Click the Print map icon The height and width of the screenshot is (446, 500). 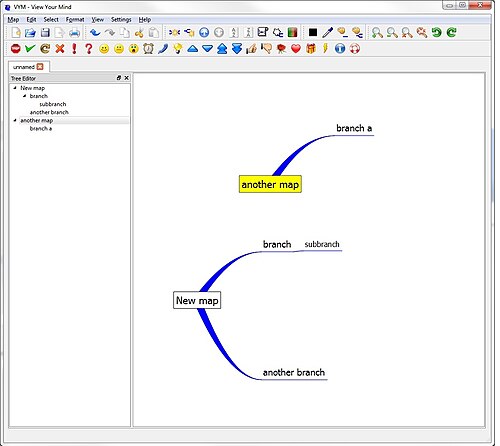click(74, 32)
